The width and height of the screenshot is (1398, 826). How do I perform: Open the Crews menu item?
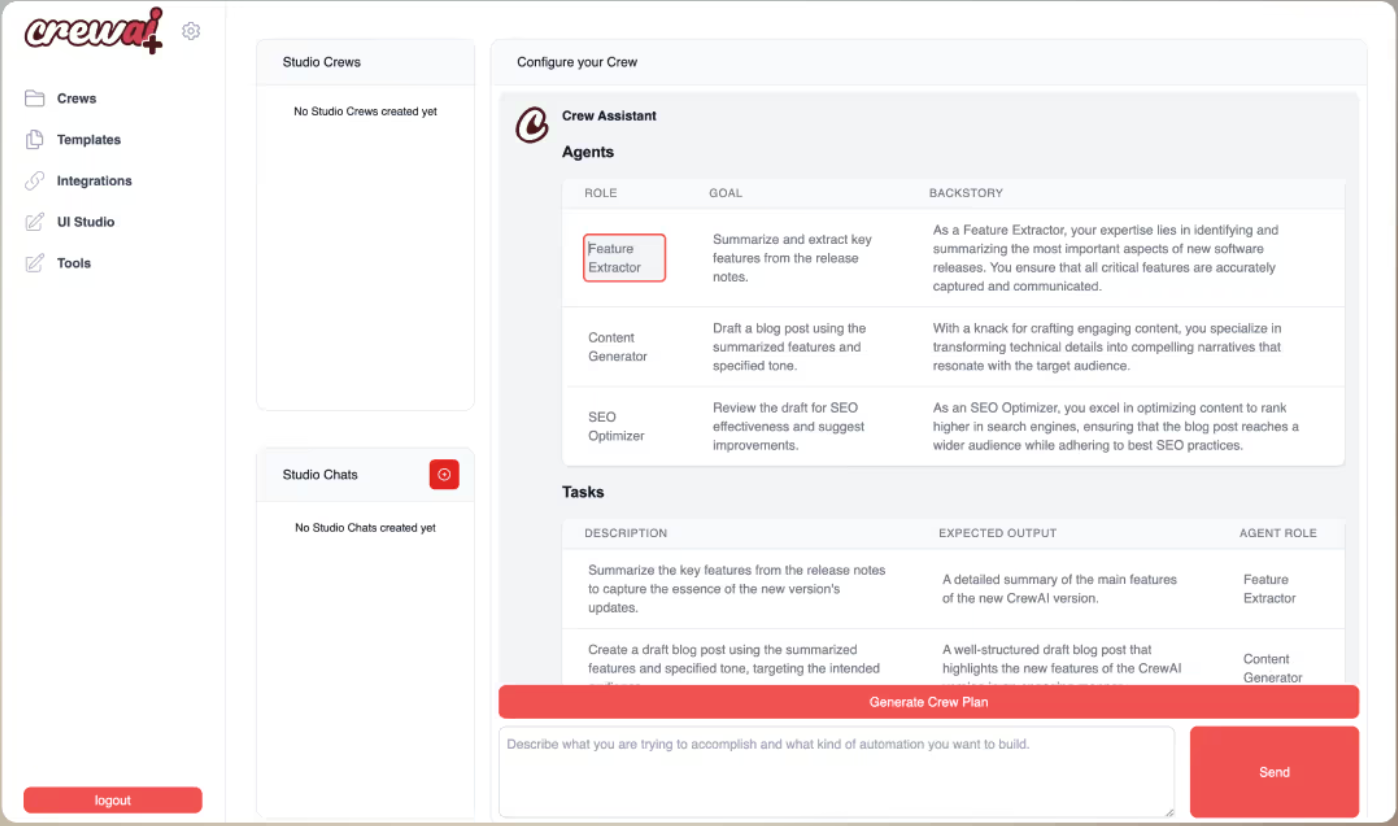coord(77,98)
